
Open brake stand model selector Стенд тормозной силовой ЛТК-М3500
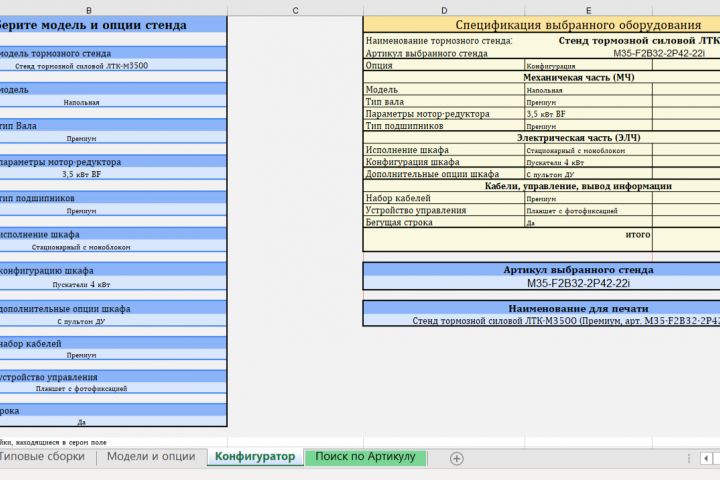tap(112, 66)
